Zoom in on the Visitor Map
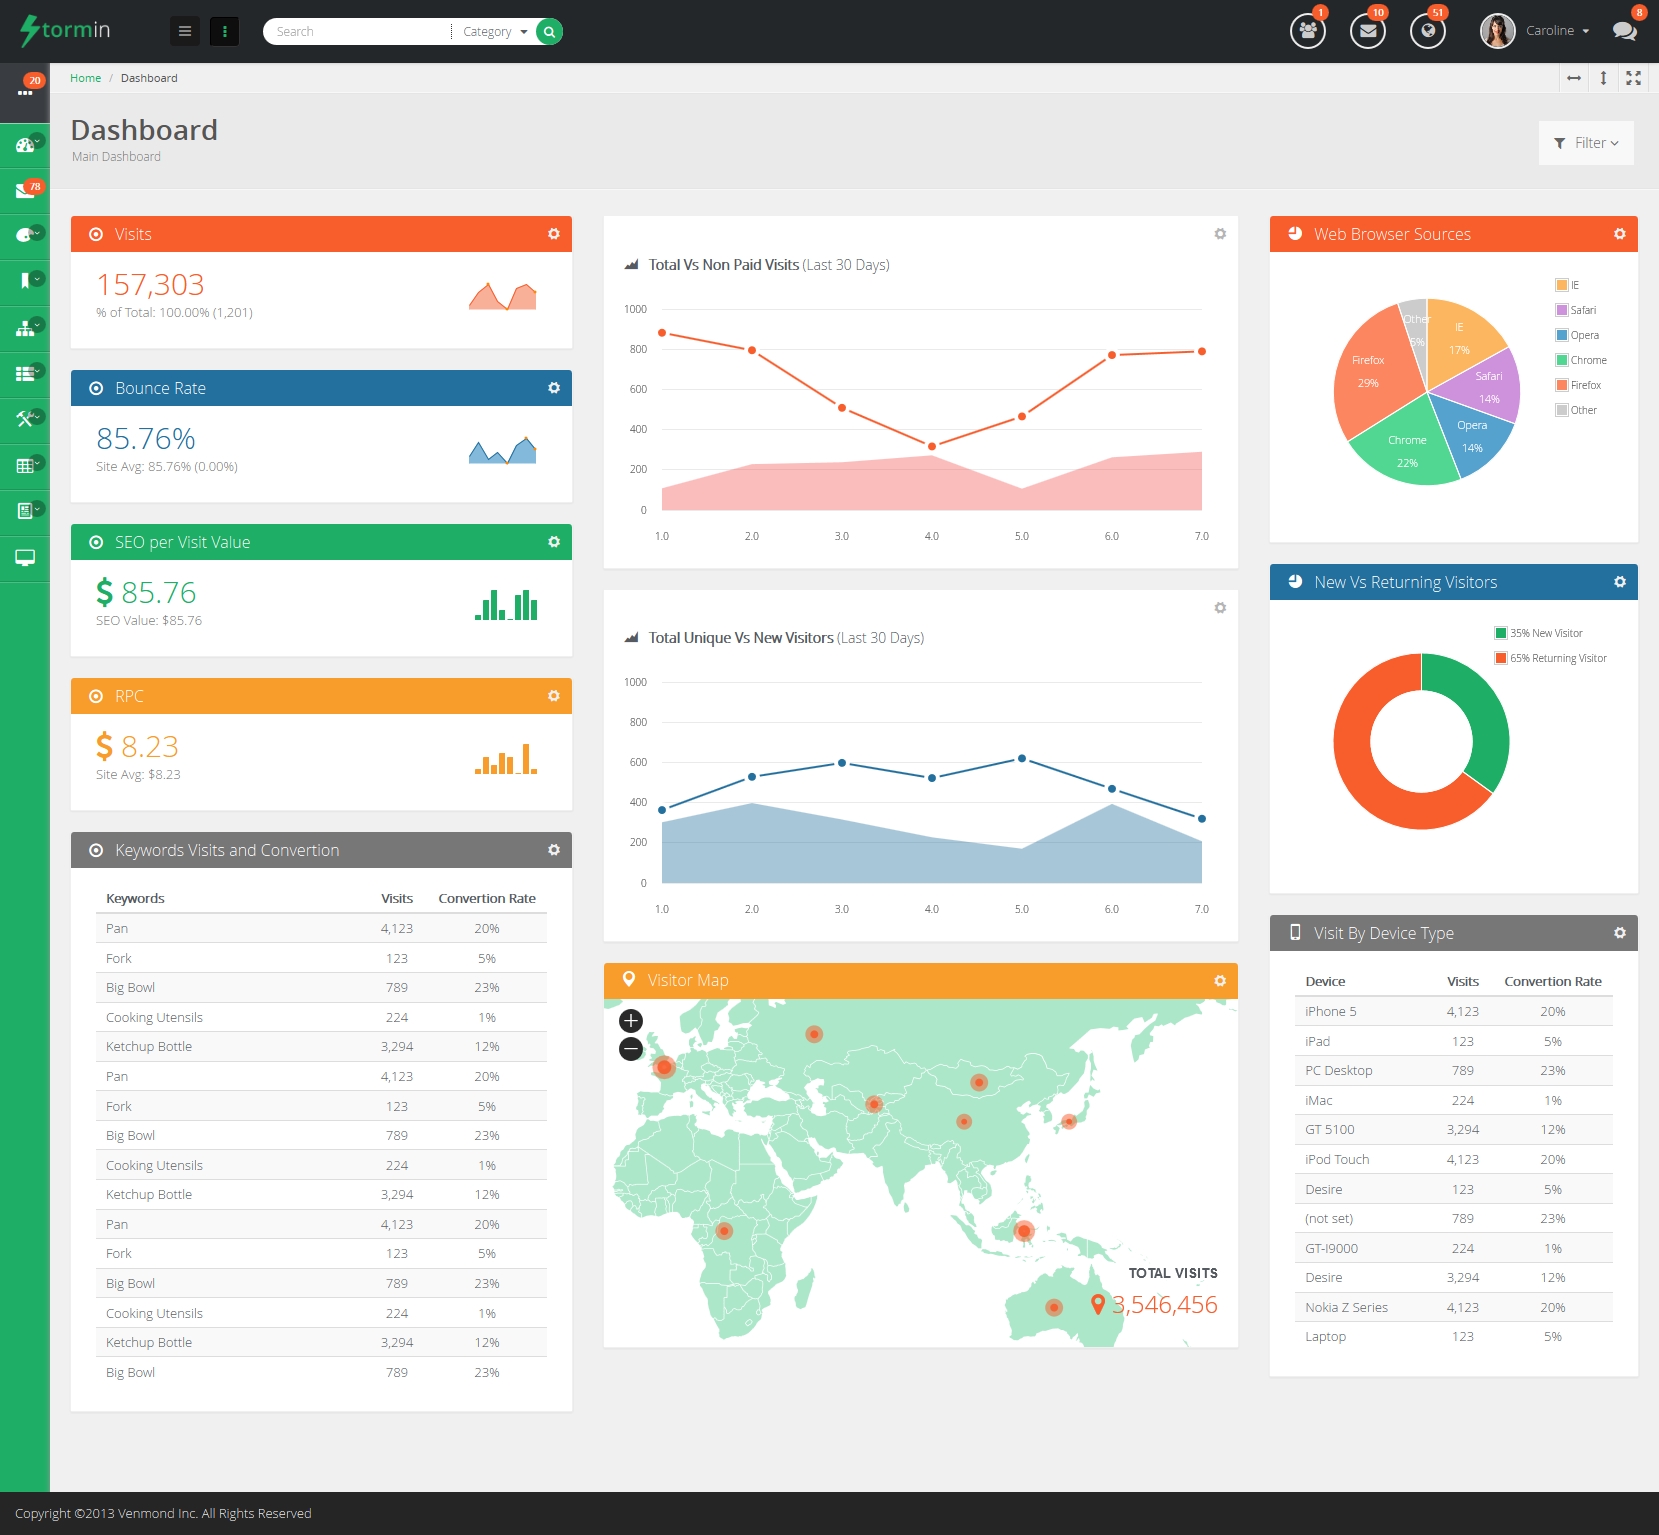Screen dimensions: 1659x1535 click(x=631, y=1021)
